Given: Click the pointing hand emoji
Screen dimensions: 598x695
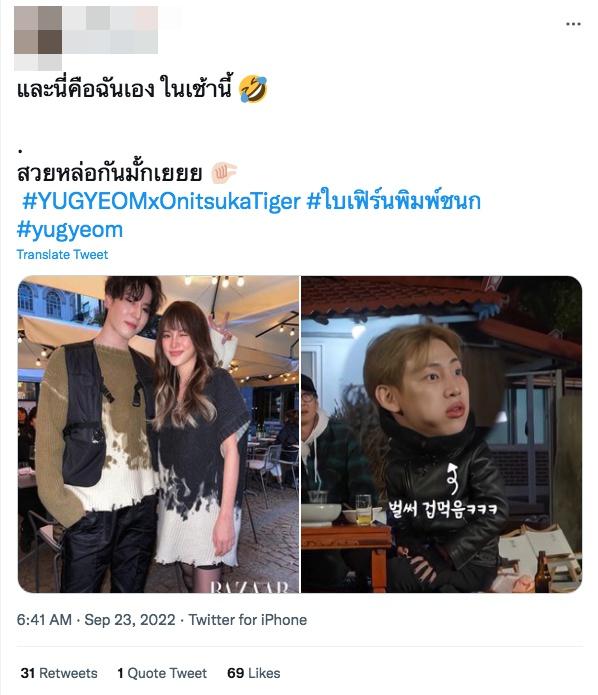Looking at the screenshot, I should (224, 173).
